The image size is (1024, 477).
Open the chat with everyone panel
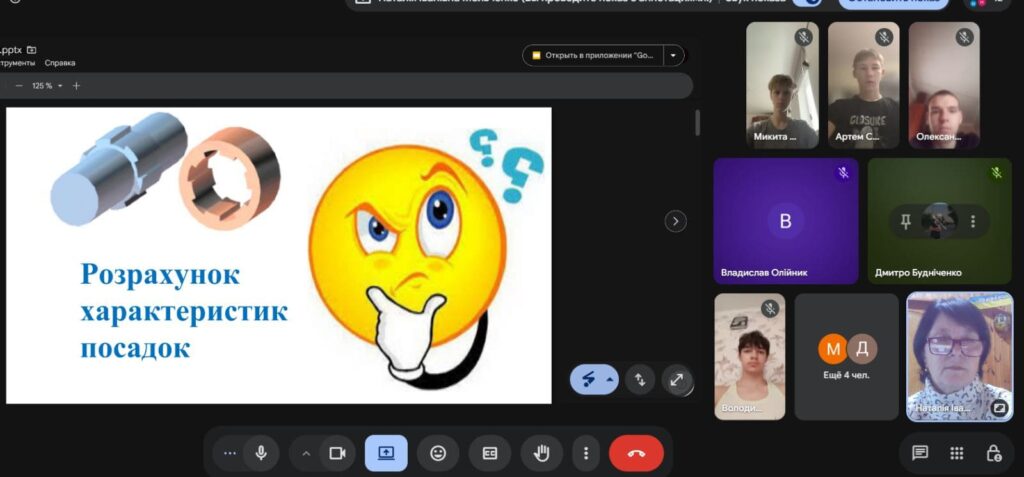(x=920, y=453)
